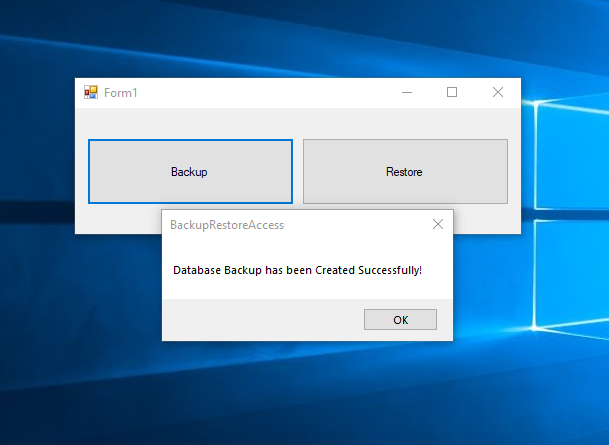Close the BackupRestoreAccess dialog
609x445 pixels.
tap(438, 224)
